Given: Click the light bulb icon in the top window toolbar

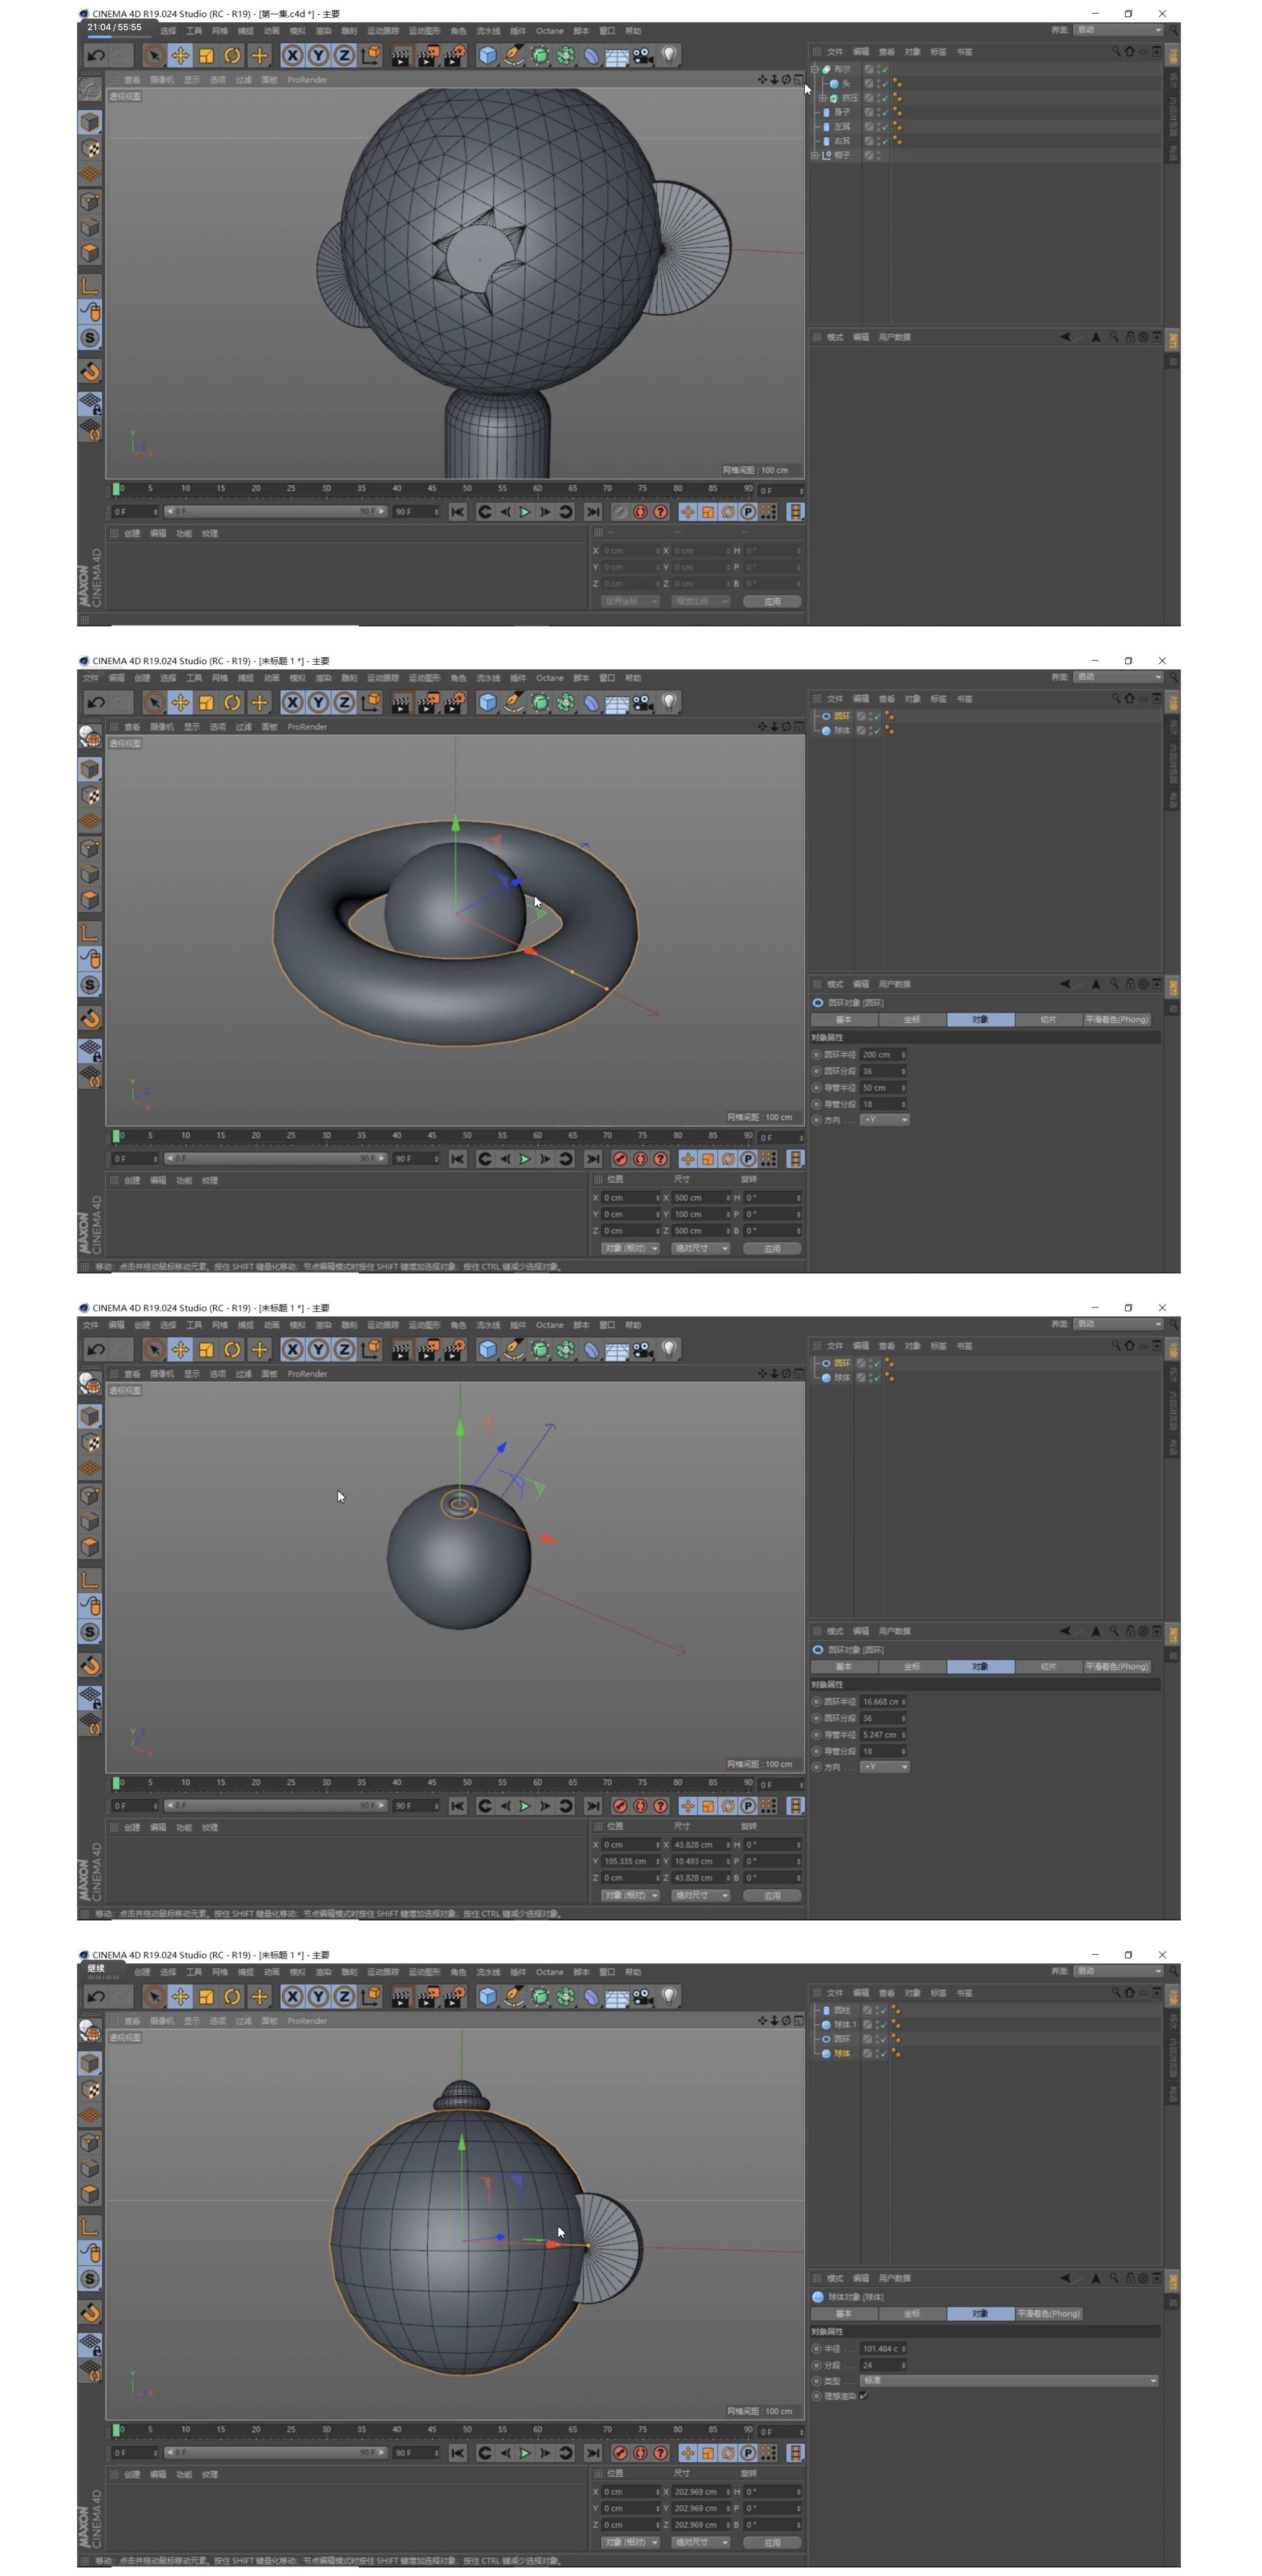Looking at the screenshot, I should pos(669,55).
